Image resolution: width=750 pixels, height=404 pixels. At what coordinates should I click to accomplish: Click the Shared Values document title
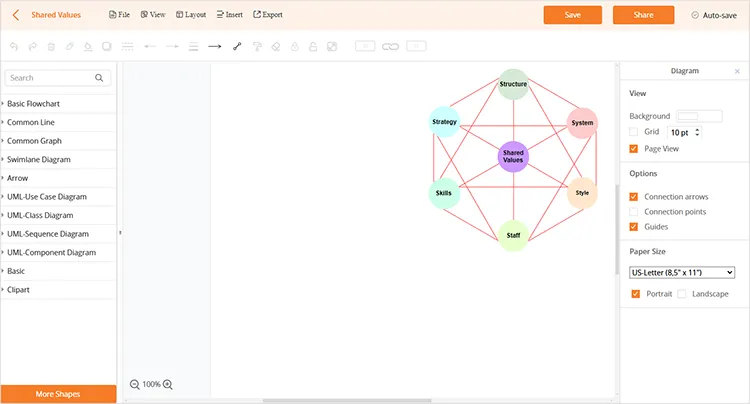56,15
